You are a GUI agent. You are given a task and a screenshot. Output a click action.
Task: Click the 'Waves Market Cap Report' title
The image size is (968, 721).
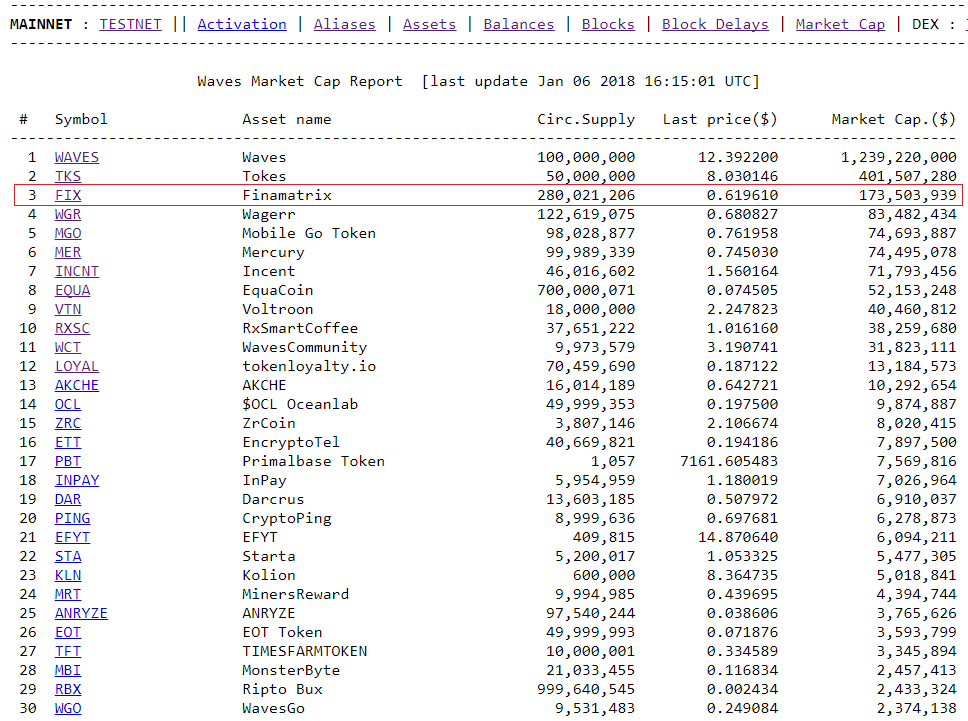tap(299, 81)
